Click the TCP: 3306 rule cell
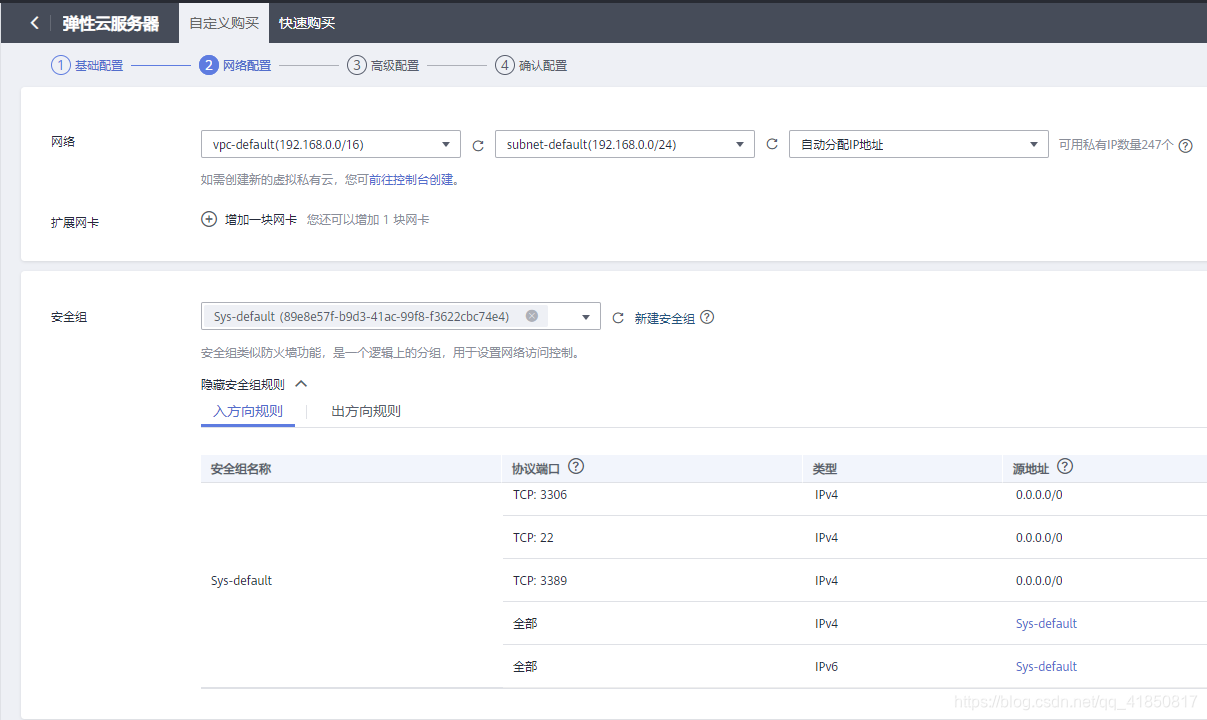Viewport: 1207px width, 720px height. [x=540, y=494]
